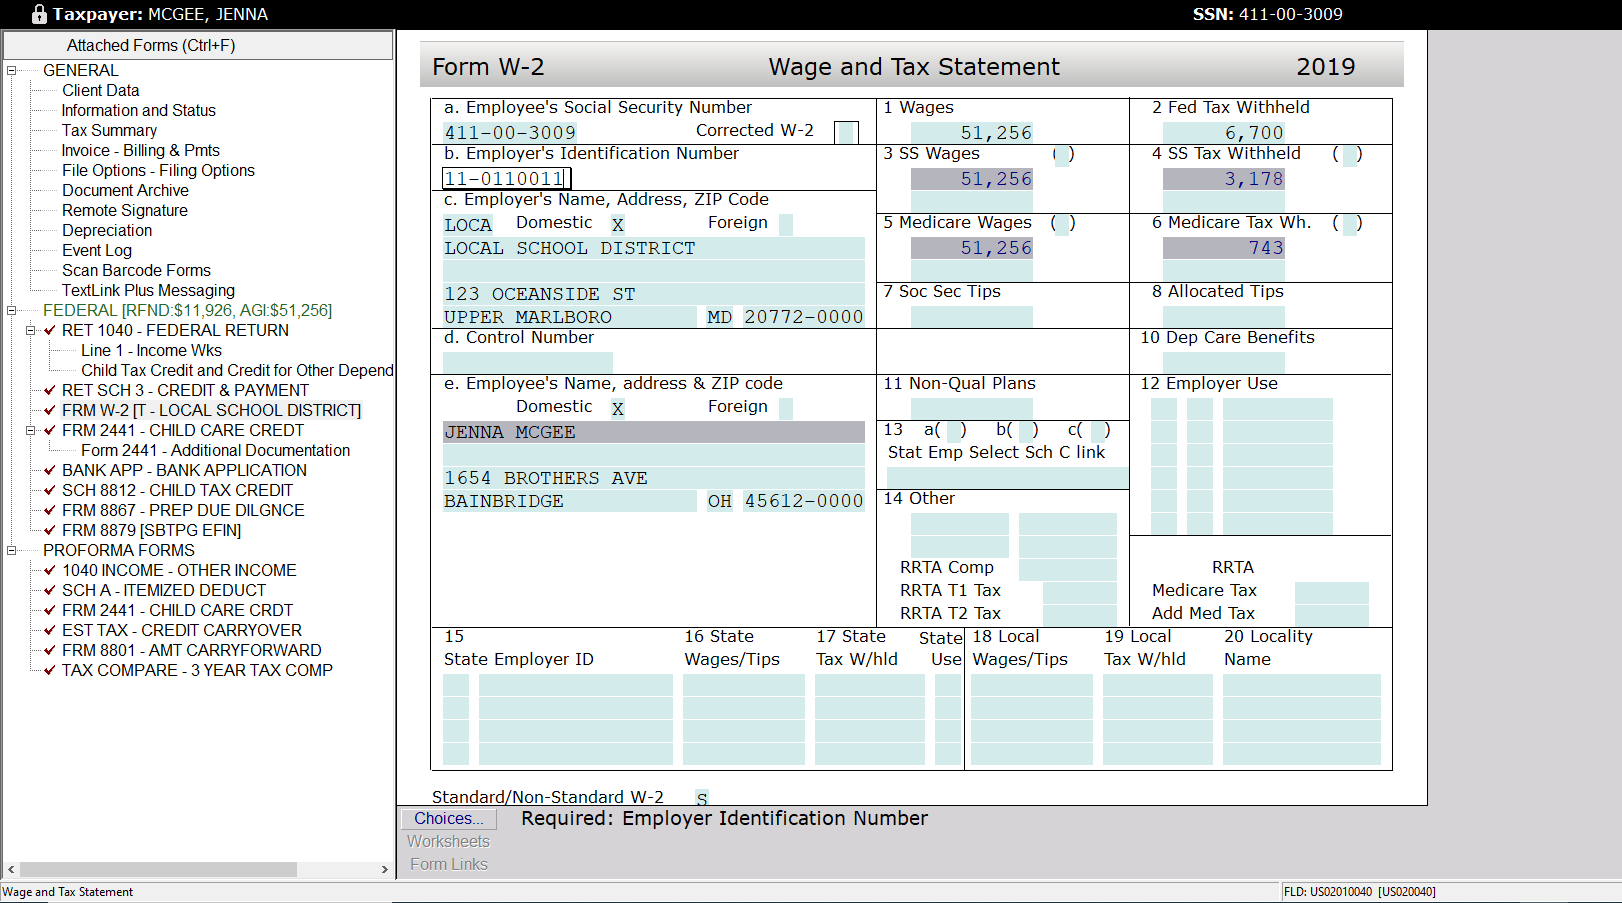Click checkmark icon beside TAX COMPARE

coord(50,670)
